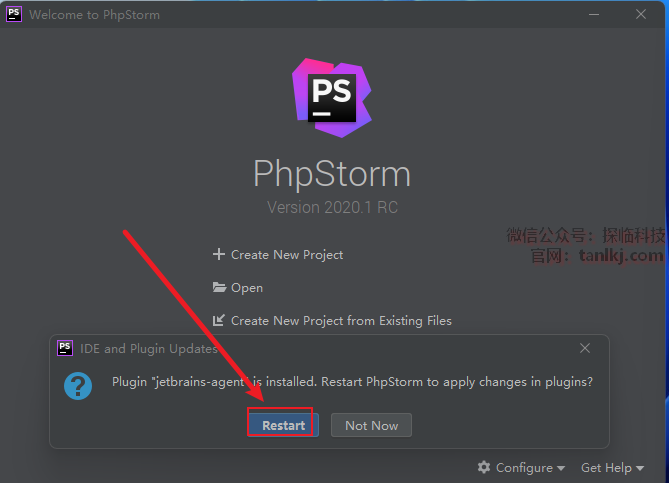Click the folder icon beside Open
Viewport: 669px width, 483px height.
219,288
